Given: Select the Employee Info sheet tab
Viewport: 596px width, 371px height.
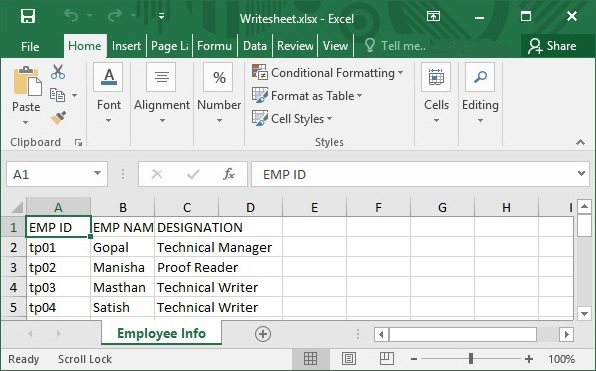Looking at the screenshot, I should coord(162,333).
